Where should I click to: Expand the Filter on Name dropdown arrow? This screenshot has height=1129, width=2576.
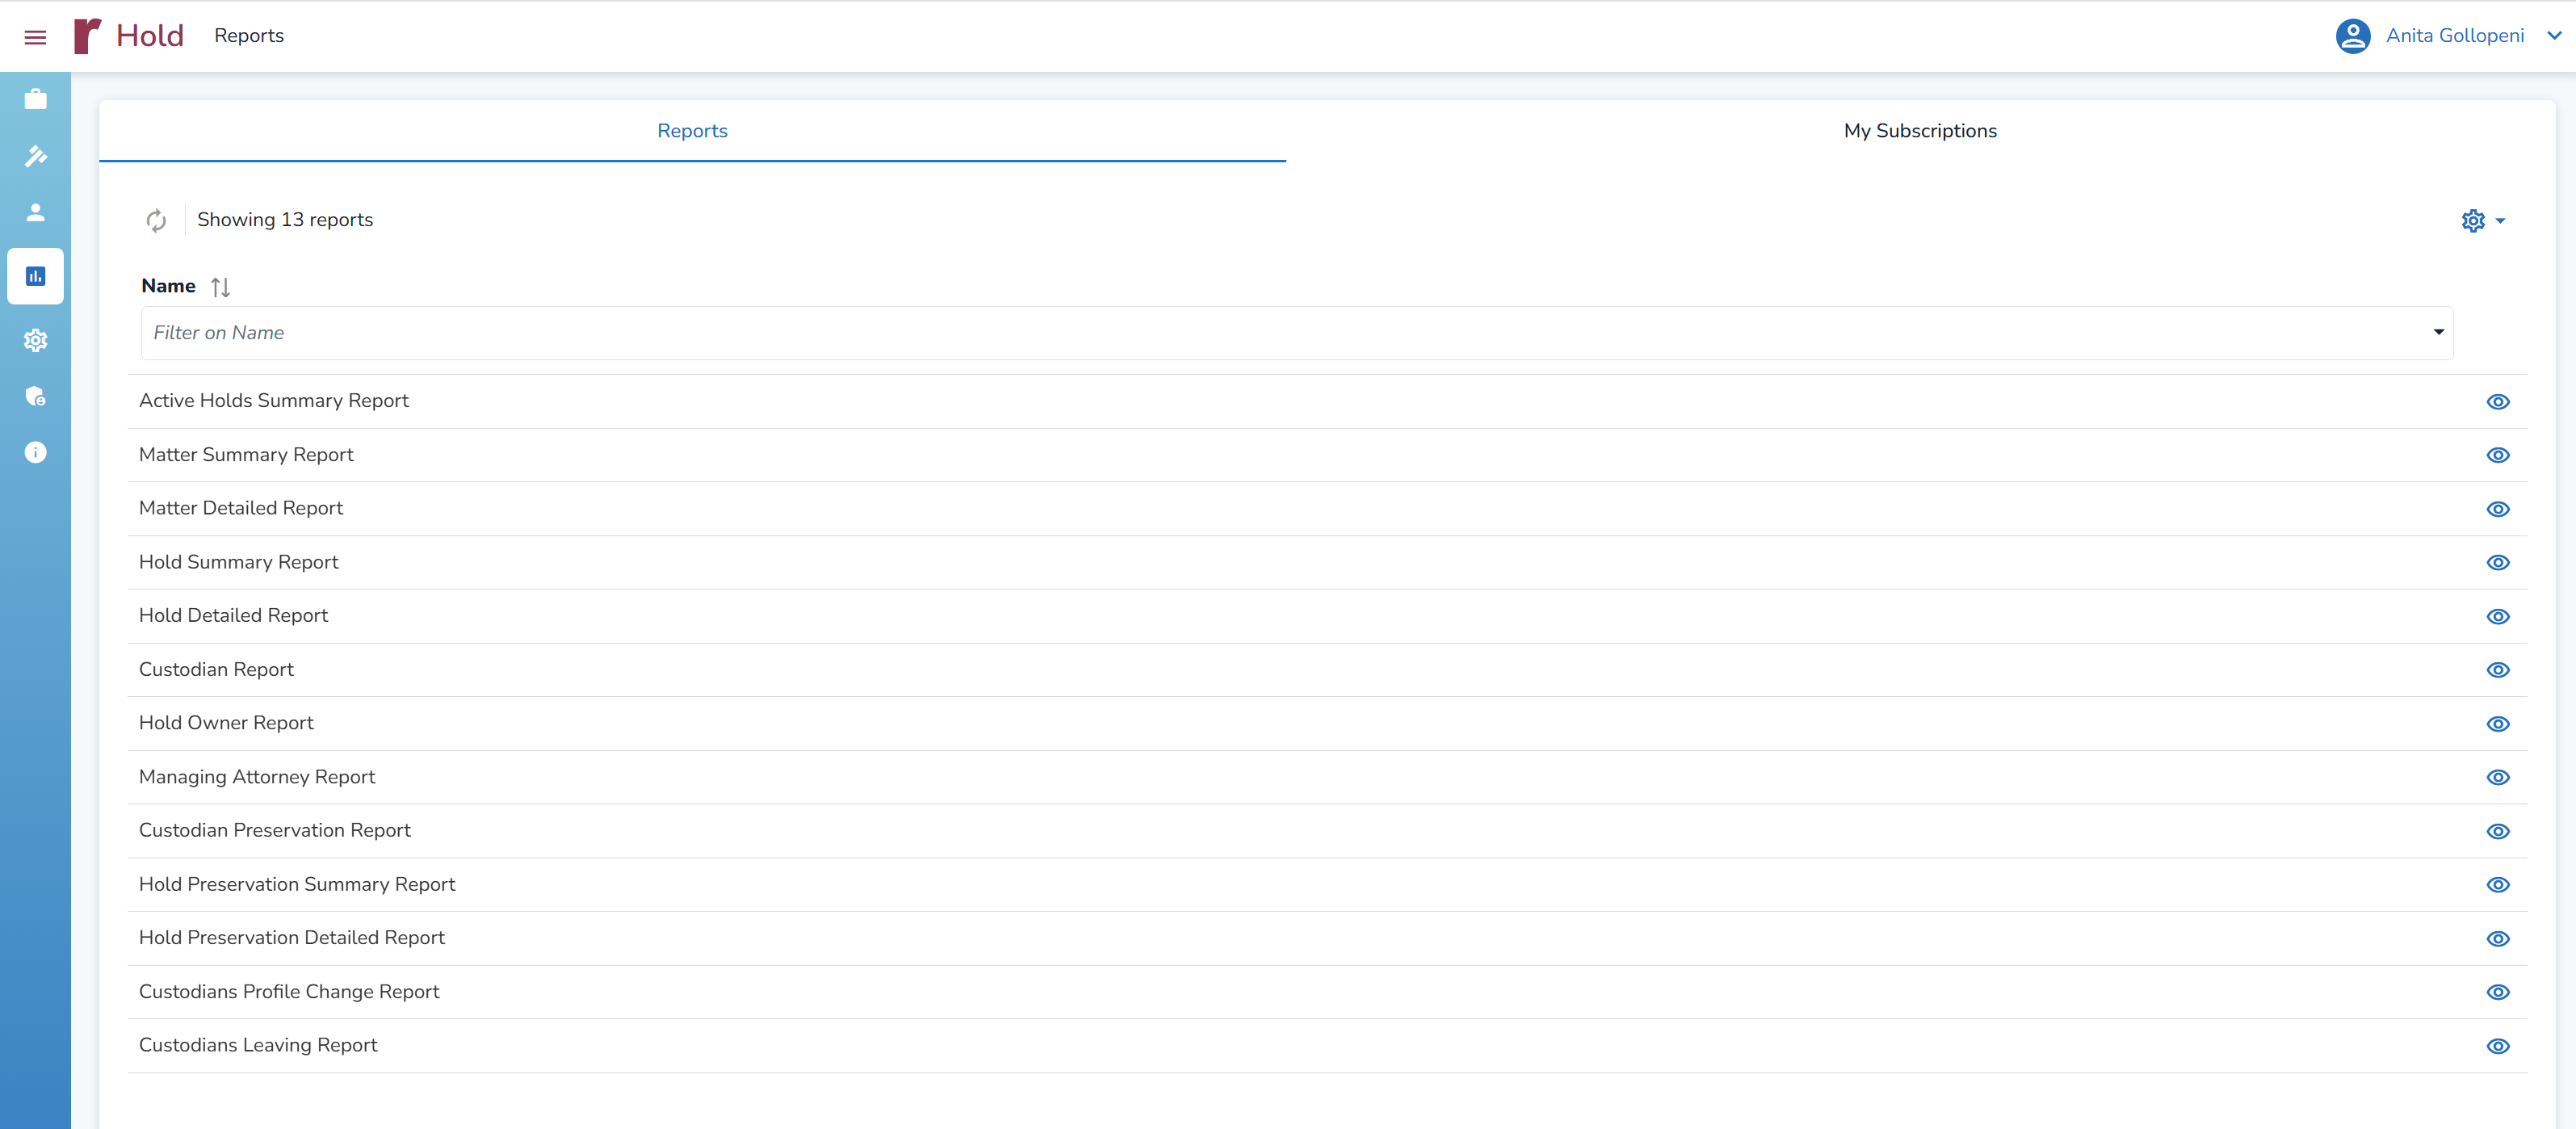2438,332
